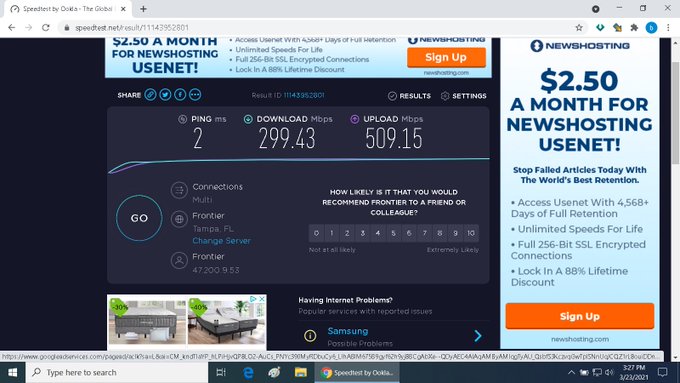This screenshot has height=383, width=680.
Task: Open Windows Start menu
Action: pyautogui.click(x=13, y=372)
